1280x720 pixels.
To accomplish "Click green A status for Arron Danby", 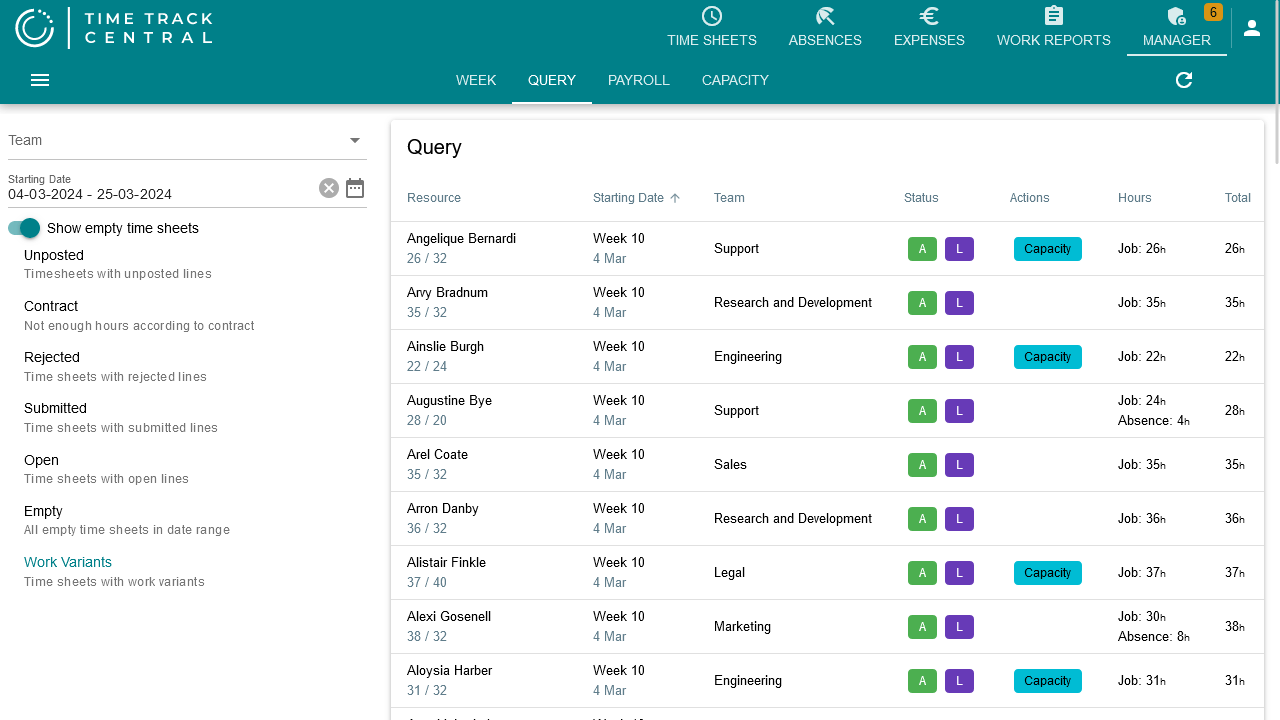I will 922,519.
